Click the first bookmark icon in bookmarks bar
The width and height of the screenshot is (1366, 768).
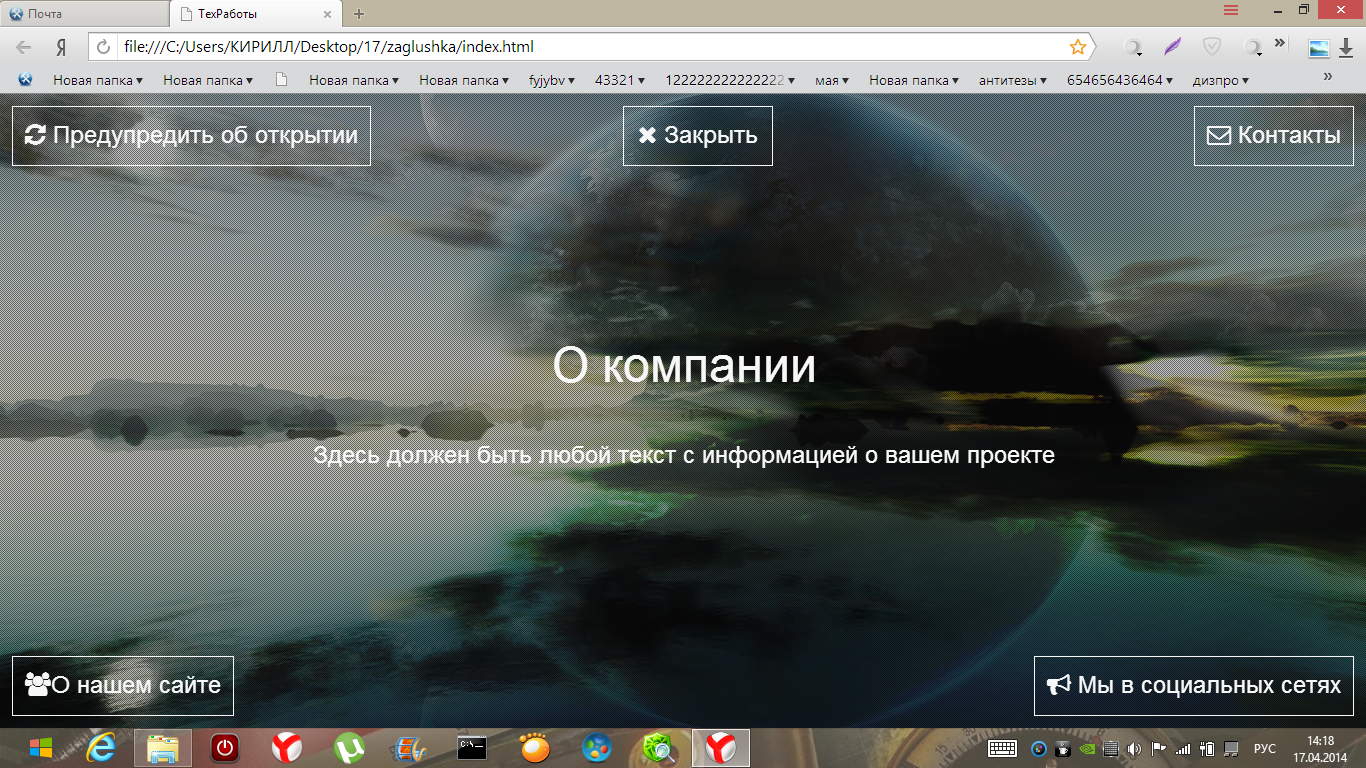click(25, 80)
